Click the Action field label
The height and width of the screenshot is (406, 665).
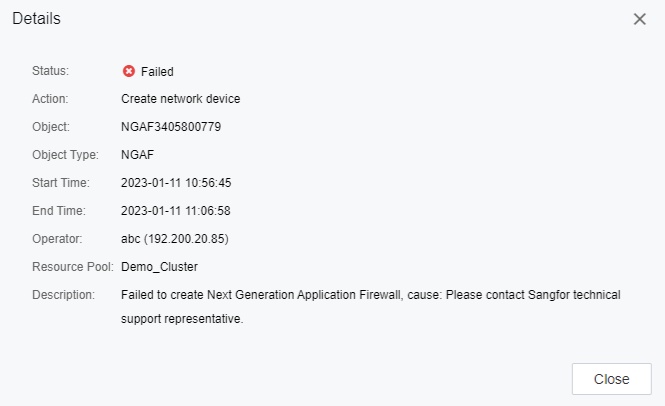pyautogui.click(x=50, y=99)
